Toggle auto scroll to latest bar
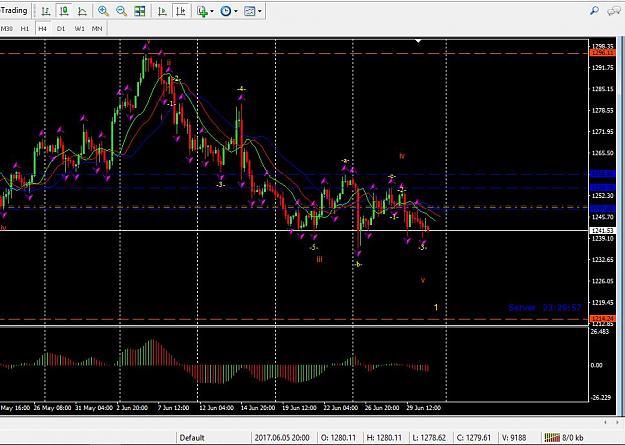 (162, 11)
